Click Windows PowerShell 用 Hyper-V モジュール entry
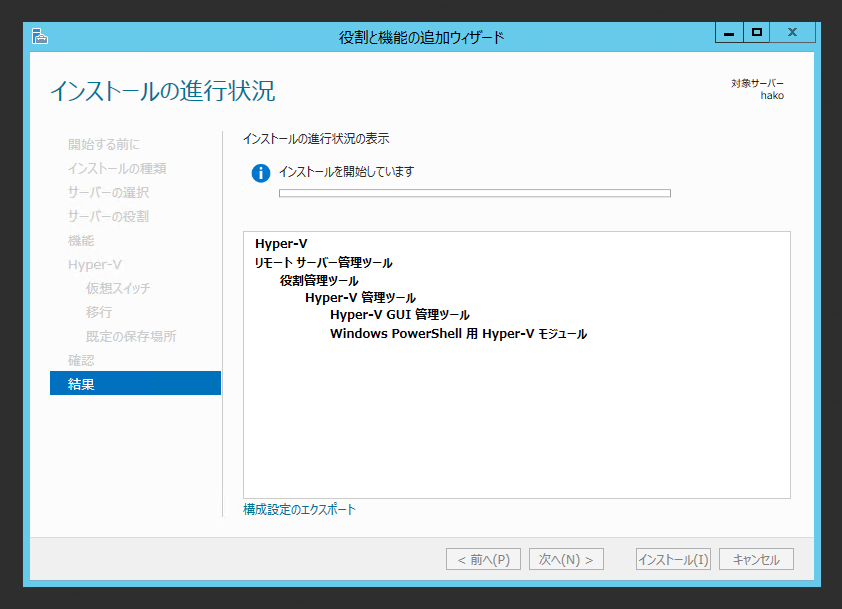 coord(459,334)
